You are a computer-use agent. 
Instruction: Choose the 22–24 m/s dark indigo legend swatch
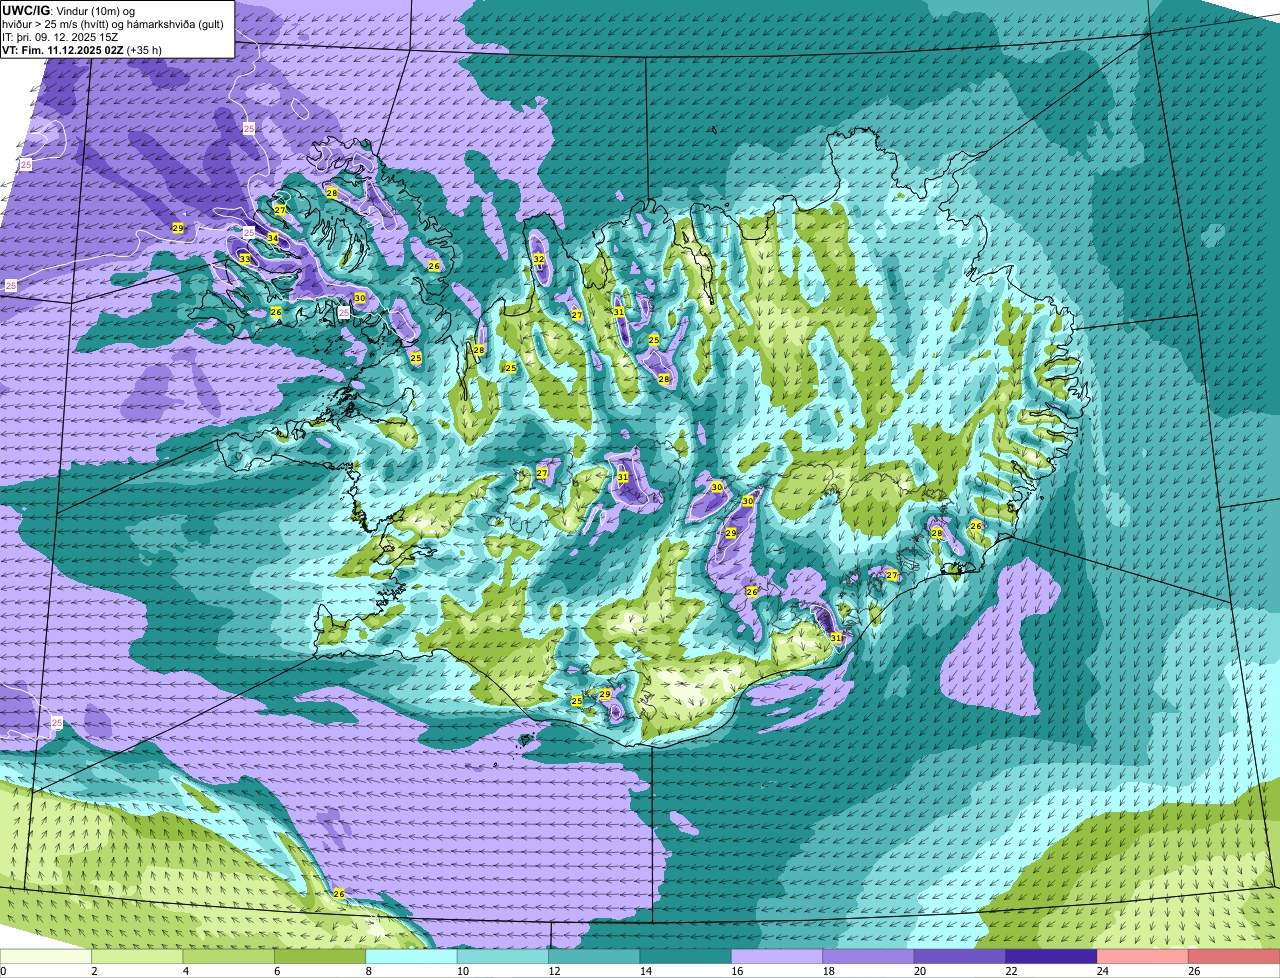click(1052, 957)
